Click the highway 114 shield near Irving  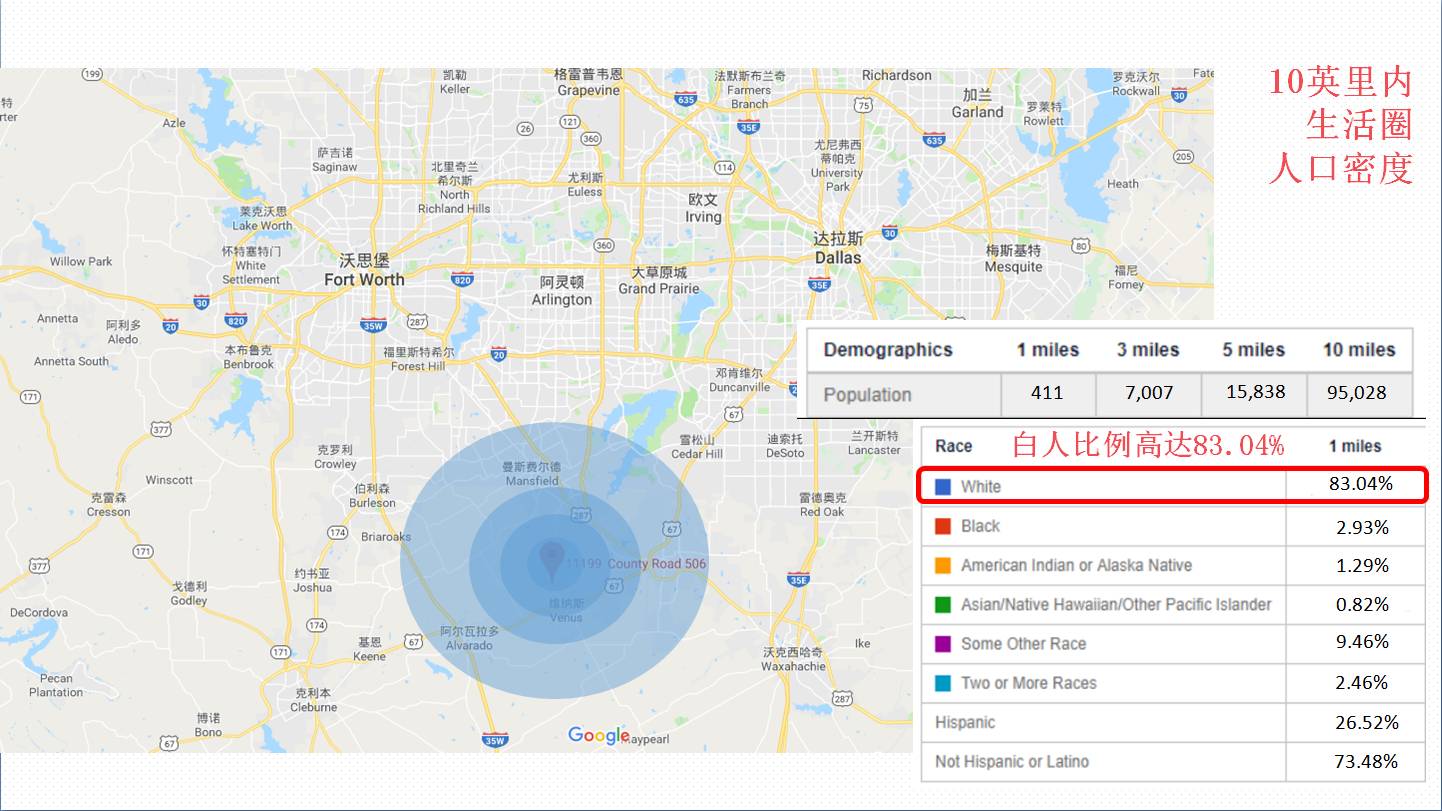725,167
